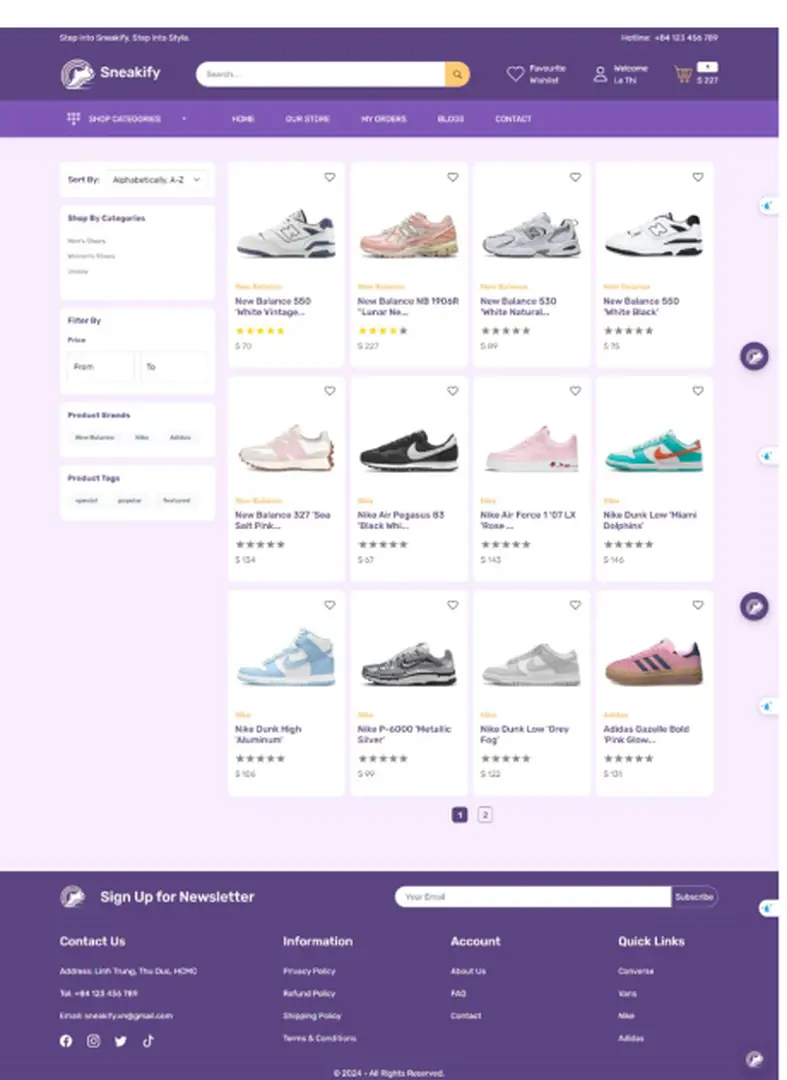This screenshot has width=787, height=1080.
Task: Open the Privacy Policy footer link
Action: point(309,971)
